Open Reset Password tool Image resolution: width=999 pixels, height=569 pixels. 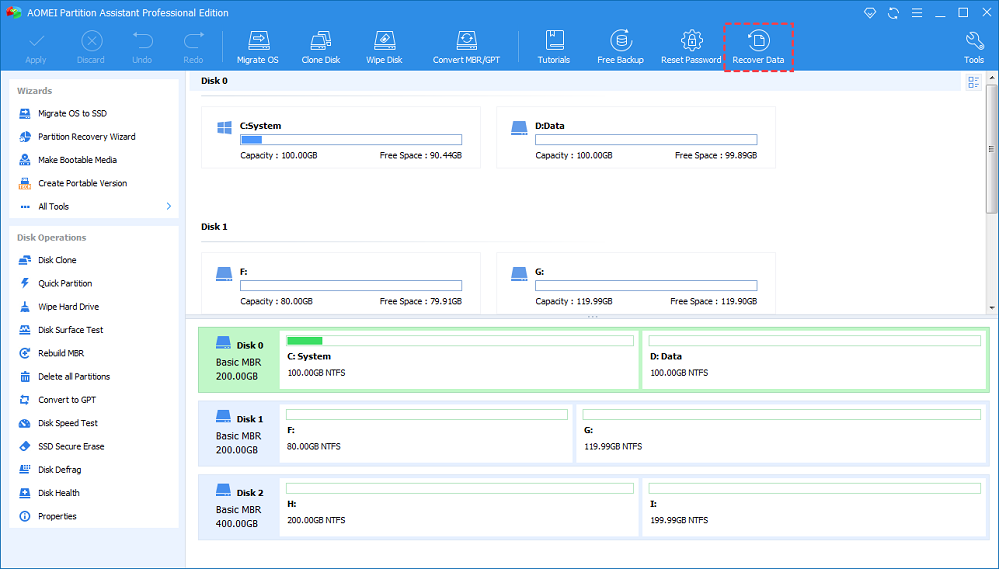(x=691, y=47)
